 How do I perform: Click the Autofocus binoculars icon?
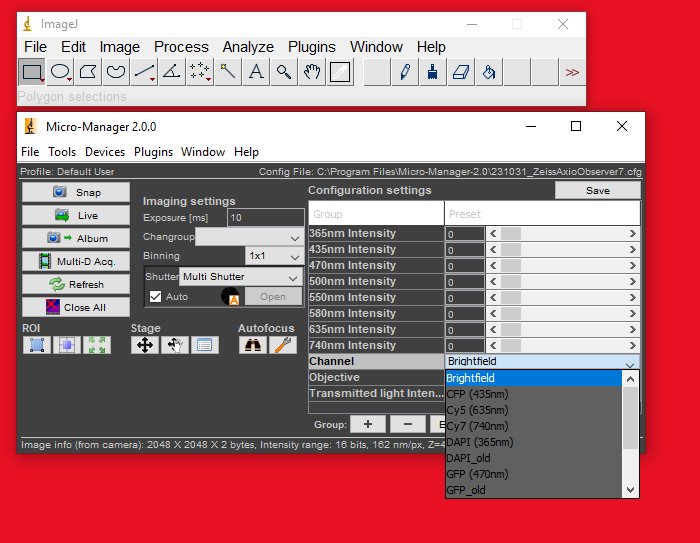click(x=252, y=345)
